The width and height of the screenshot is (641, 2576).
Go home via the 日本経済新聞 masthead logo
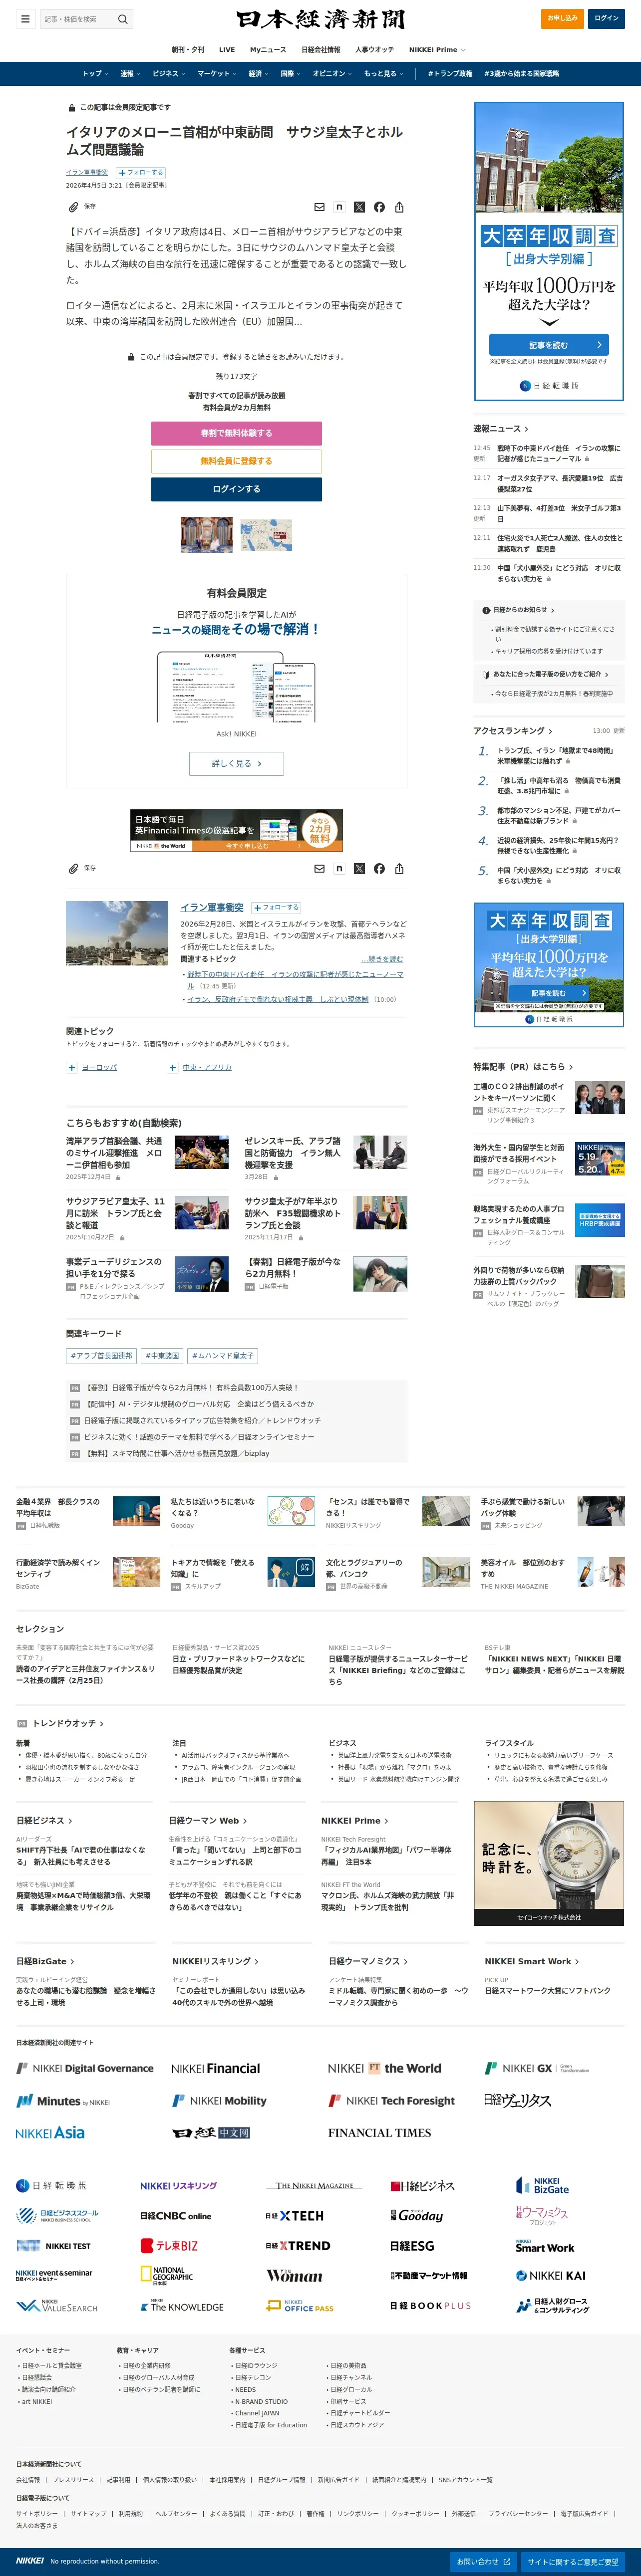pyautogui.click(x=321, y=19)
